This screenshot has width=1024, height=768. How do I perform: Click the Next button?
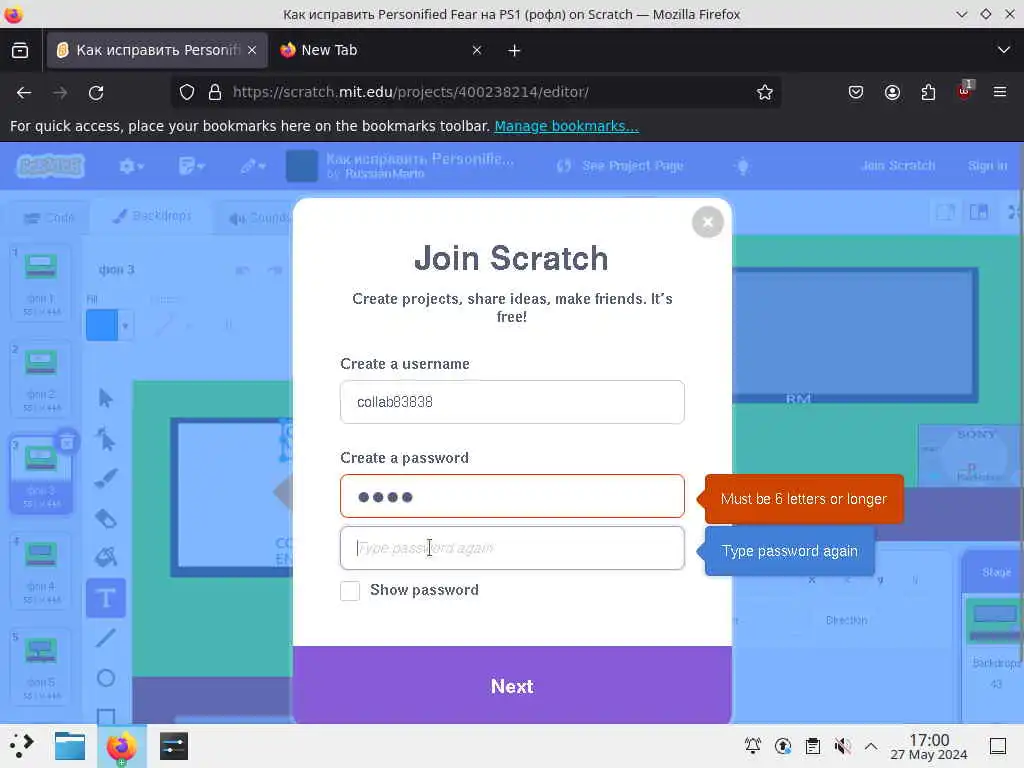(512, 686)
